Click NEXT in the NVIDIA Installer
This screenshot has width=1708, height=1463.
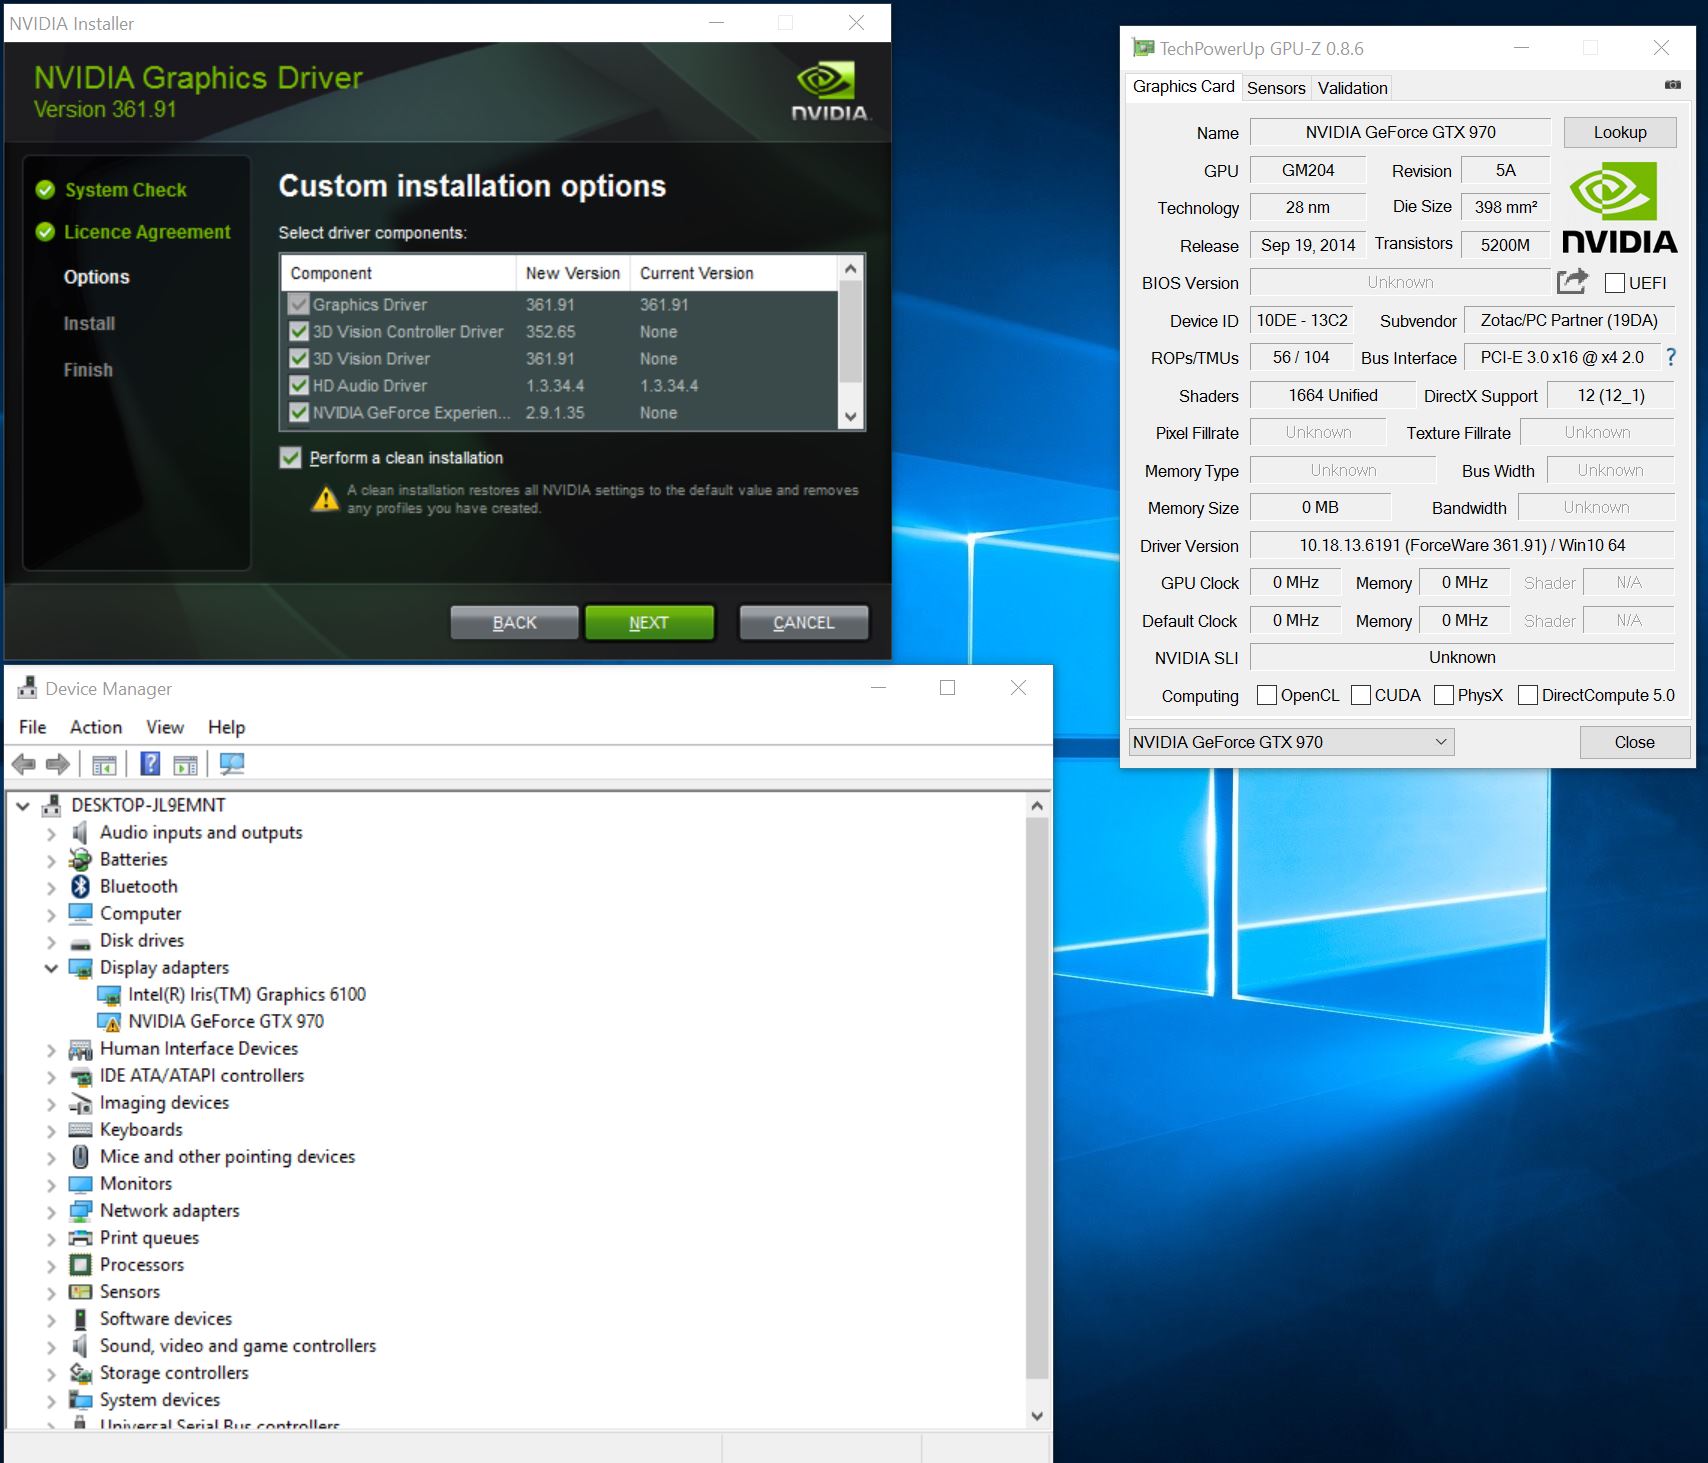click(649, 622)
